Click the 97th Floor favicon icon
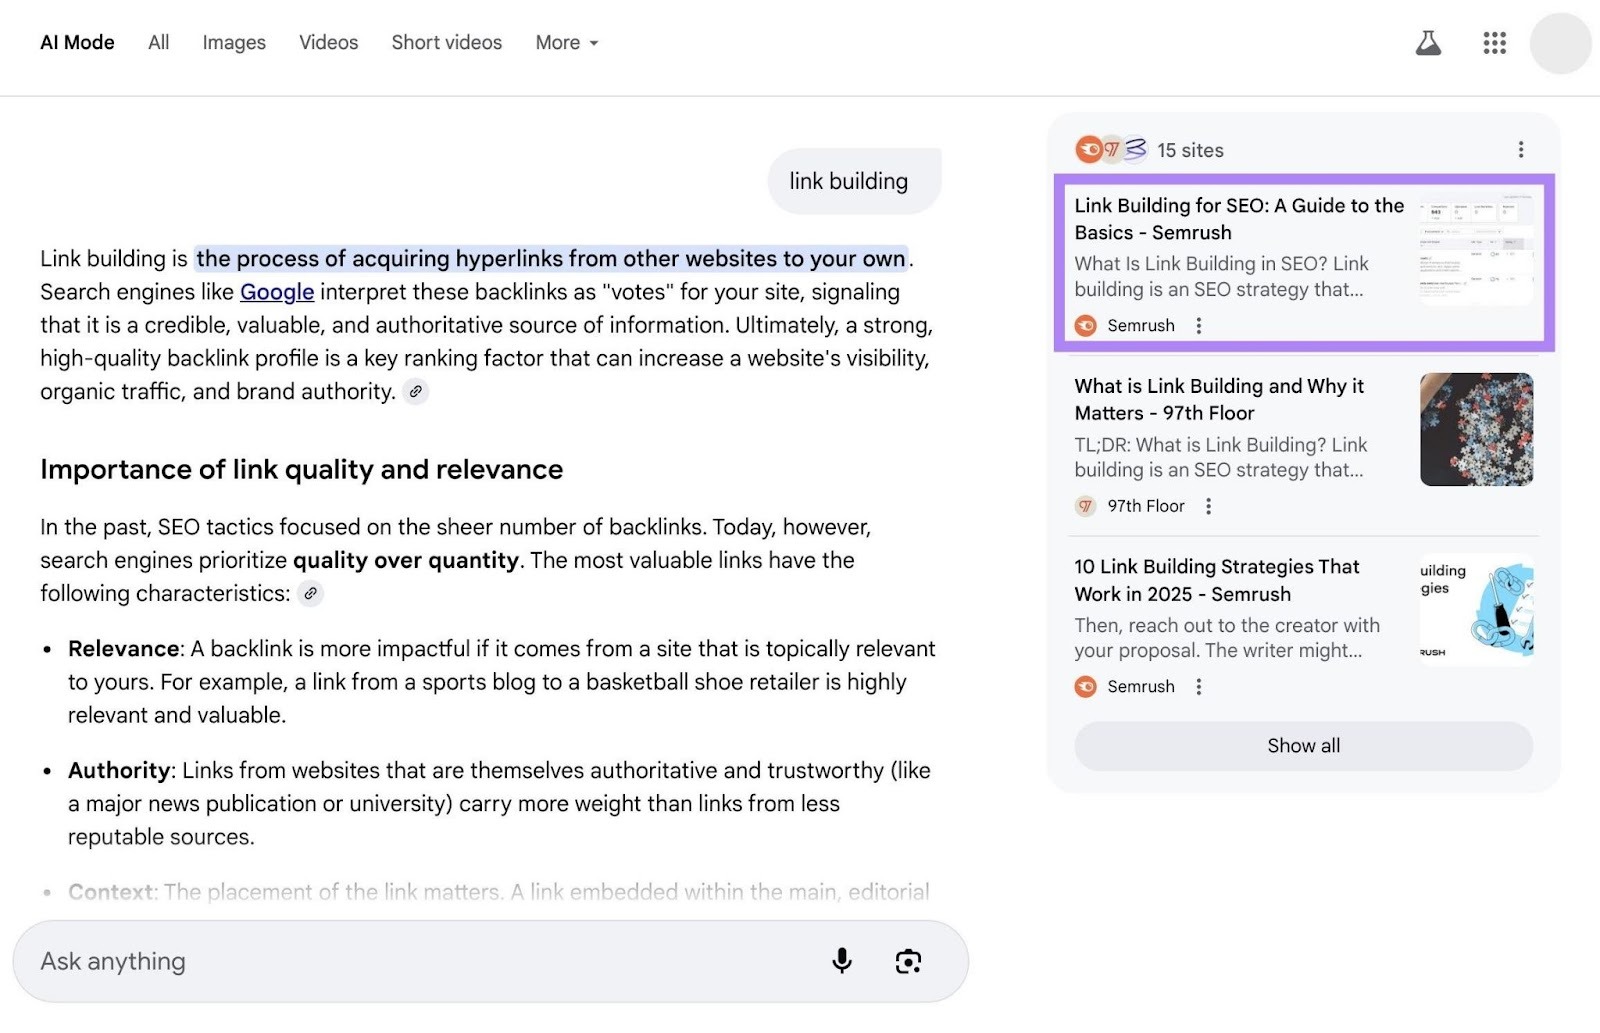The image size is (1600, 1033). click(x=1085, y=506)
